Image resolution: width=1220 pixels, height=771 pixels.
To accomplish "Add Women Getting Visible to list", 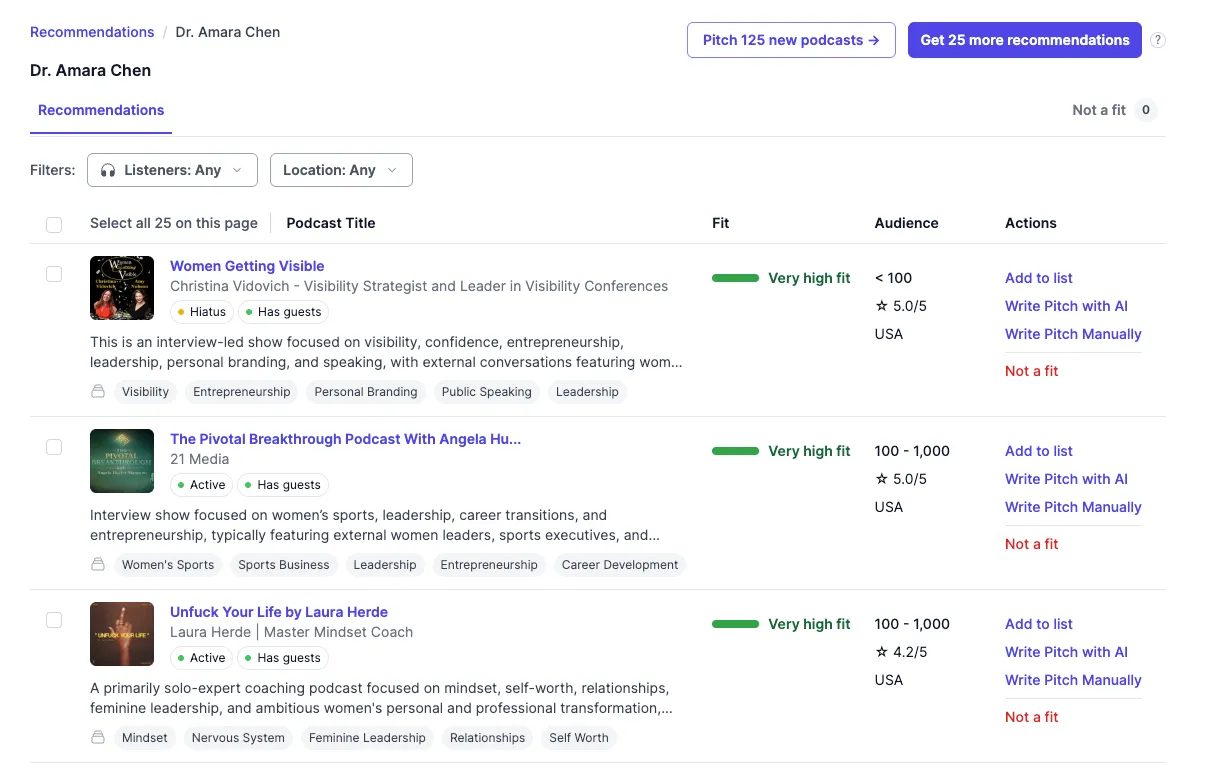I will (x=1039, y=278).
